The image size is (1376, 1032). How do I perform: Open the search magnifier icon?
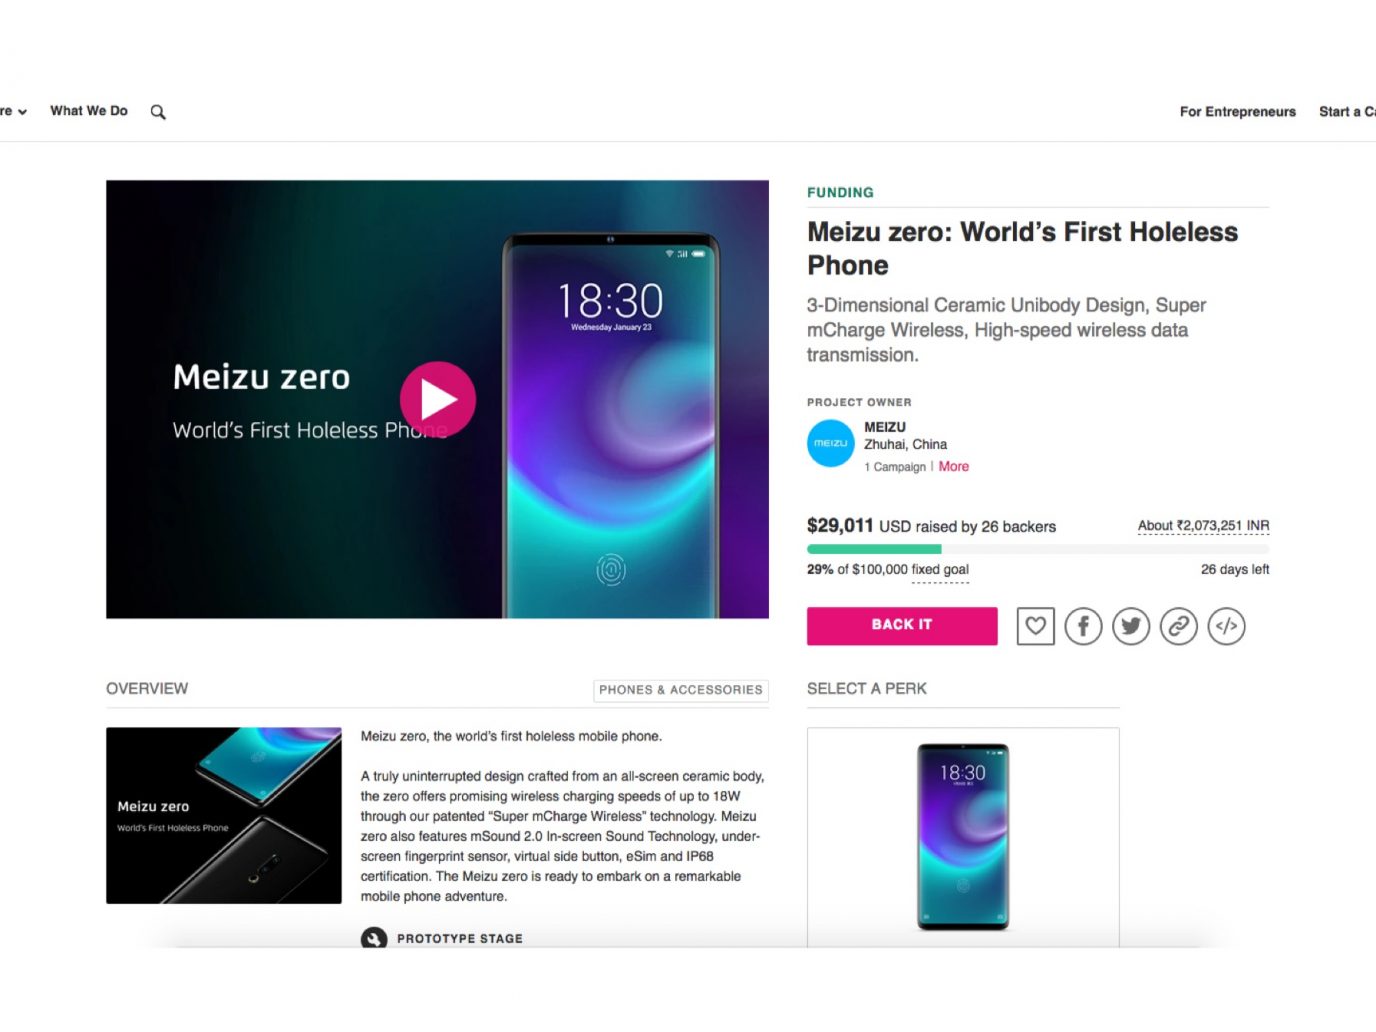click(158, 112)
